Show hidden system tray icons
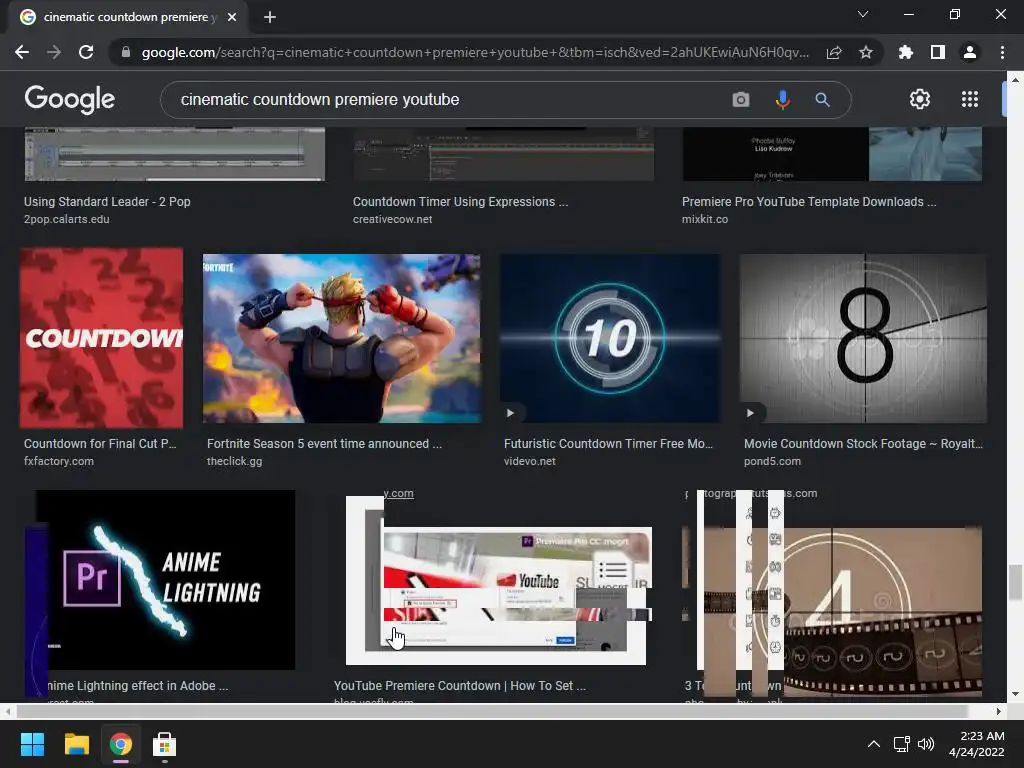Image resolution: width=1024 pixels, height=768 pixels. point(874,744)
